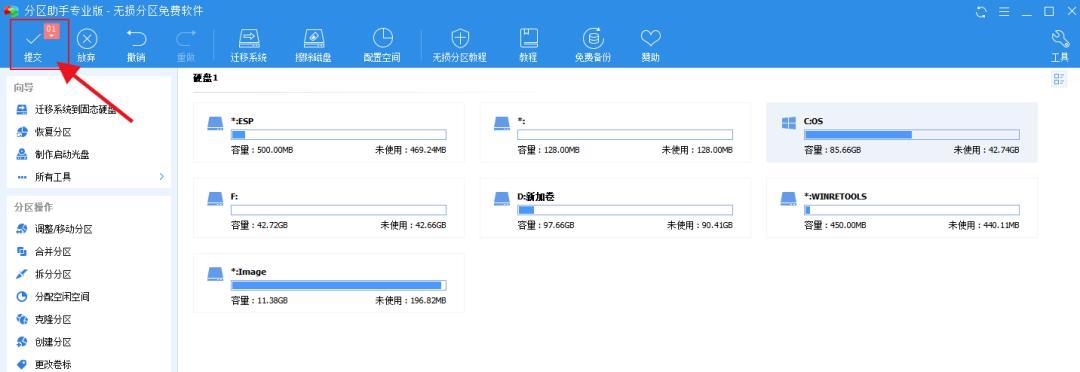Select the C:OS partition card
Screen dimensions: 1080x372
pyautogui.click(x=902, y=132)
